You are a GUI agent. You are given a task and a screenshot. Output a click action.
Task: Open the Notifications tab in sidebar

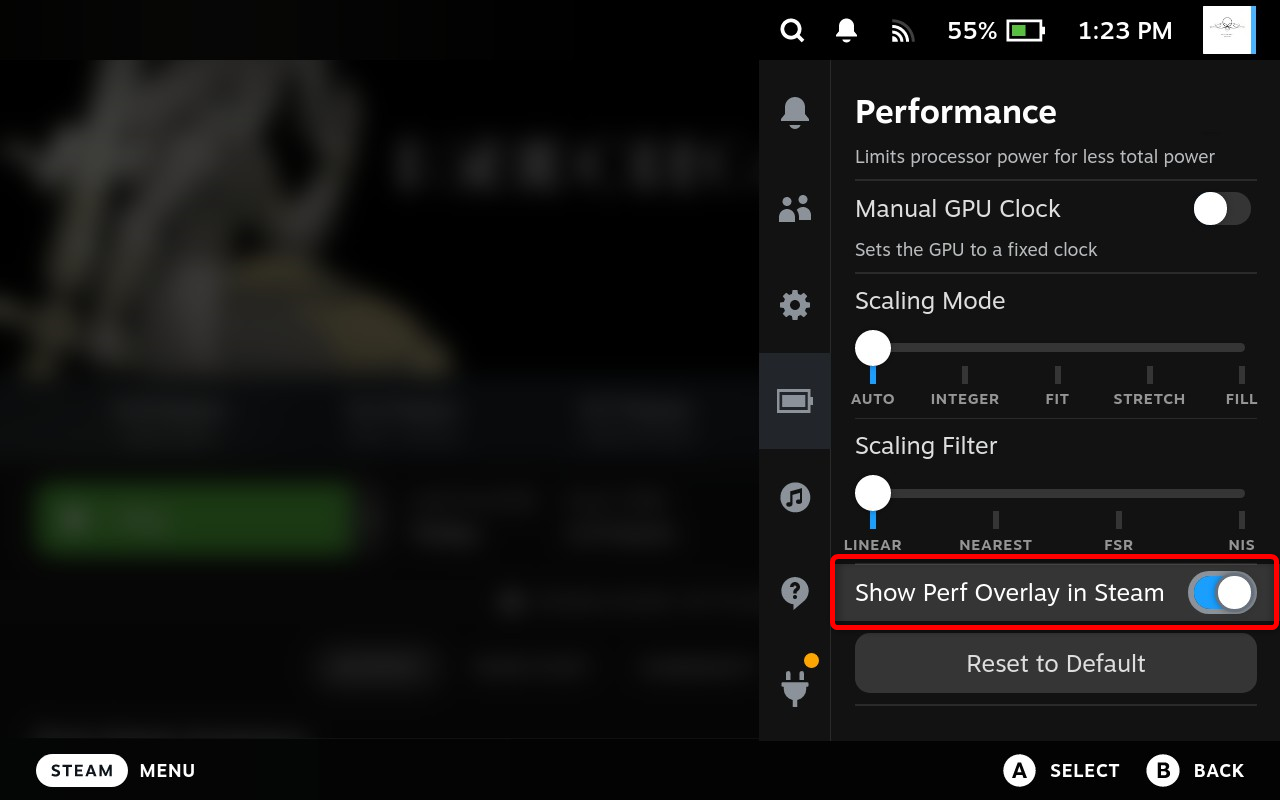click(x=795, y=112)
